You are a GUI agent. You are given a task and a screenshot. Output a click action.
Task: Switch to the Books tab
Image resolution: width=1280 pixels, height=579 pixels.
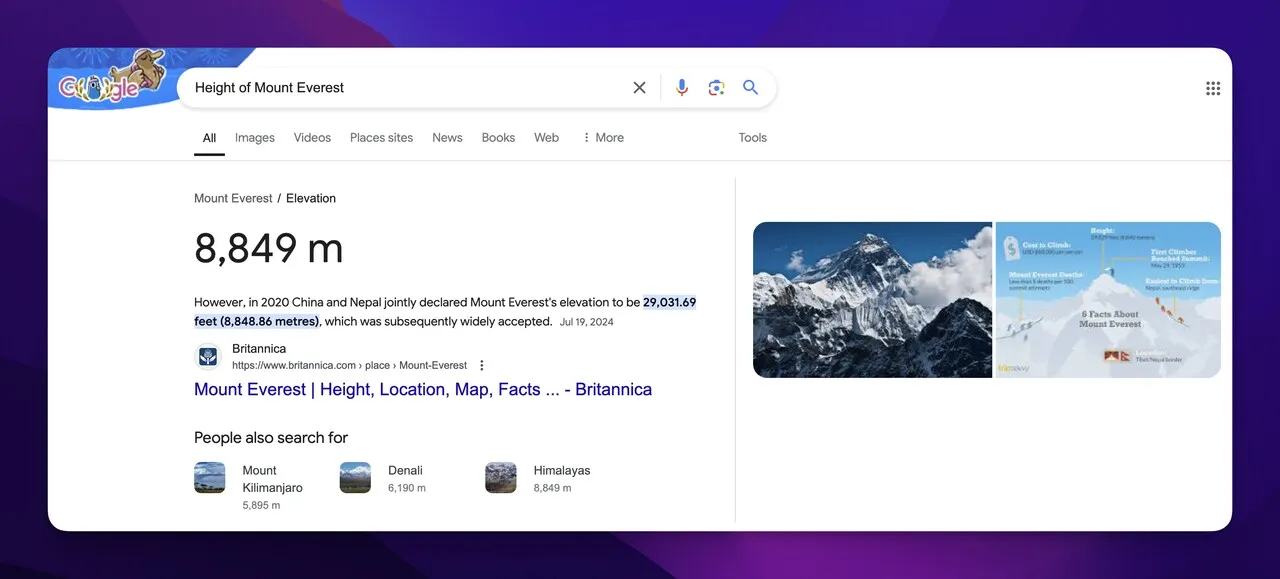(498, 138)
